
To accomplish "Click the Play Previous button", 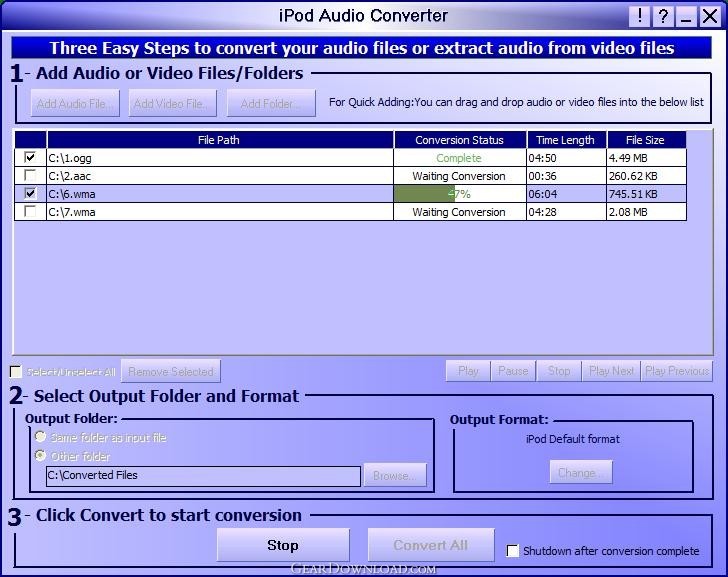I will click(x=677, y=371).
